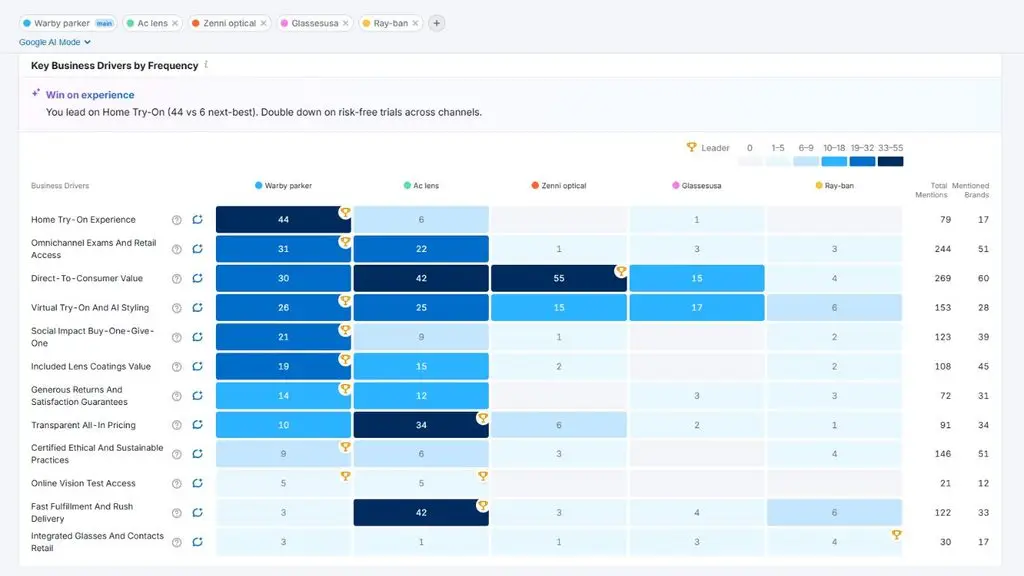Click the sparkle icon next to Win on experience
Screen dimensions: 1024x576
36,93
